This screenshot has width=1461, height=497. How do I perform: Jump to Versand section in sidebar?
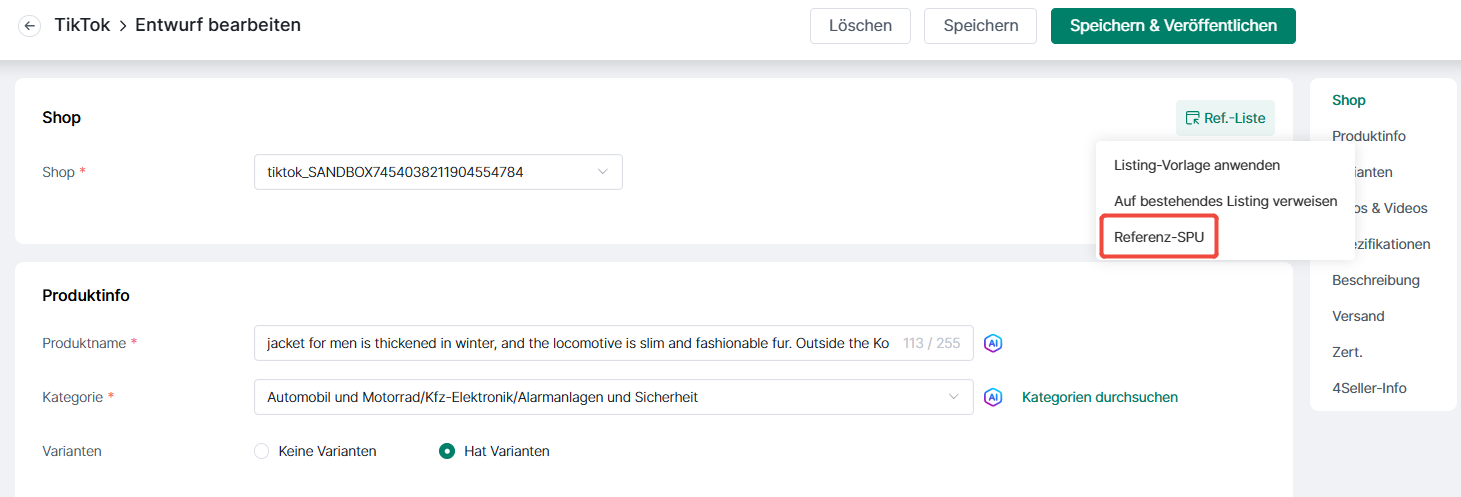point(1358,316)
